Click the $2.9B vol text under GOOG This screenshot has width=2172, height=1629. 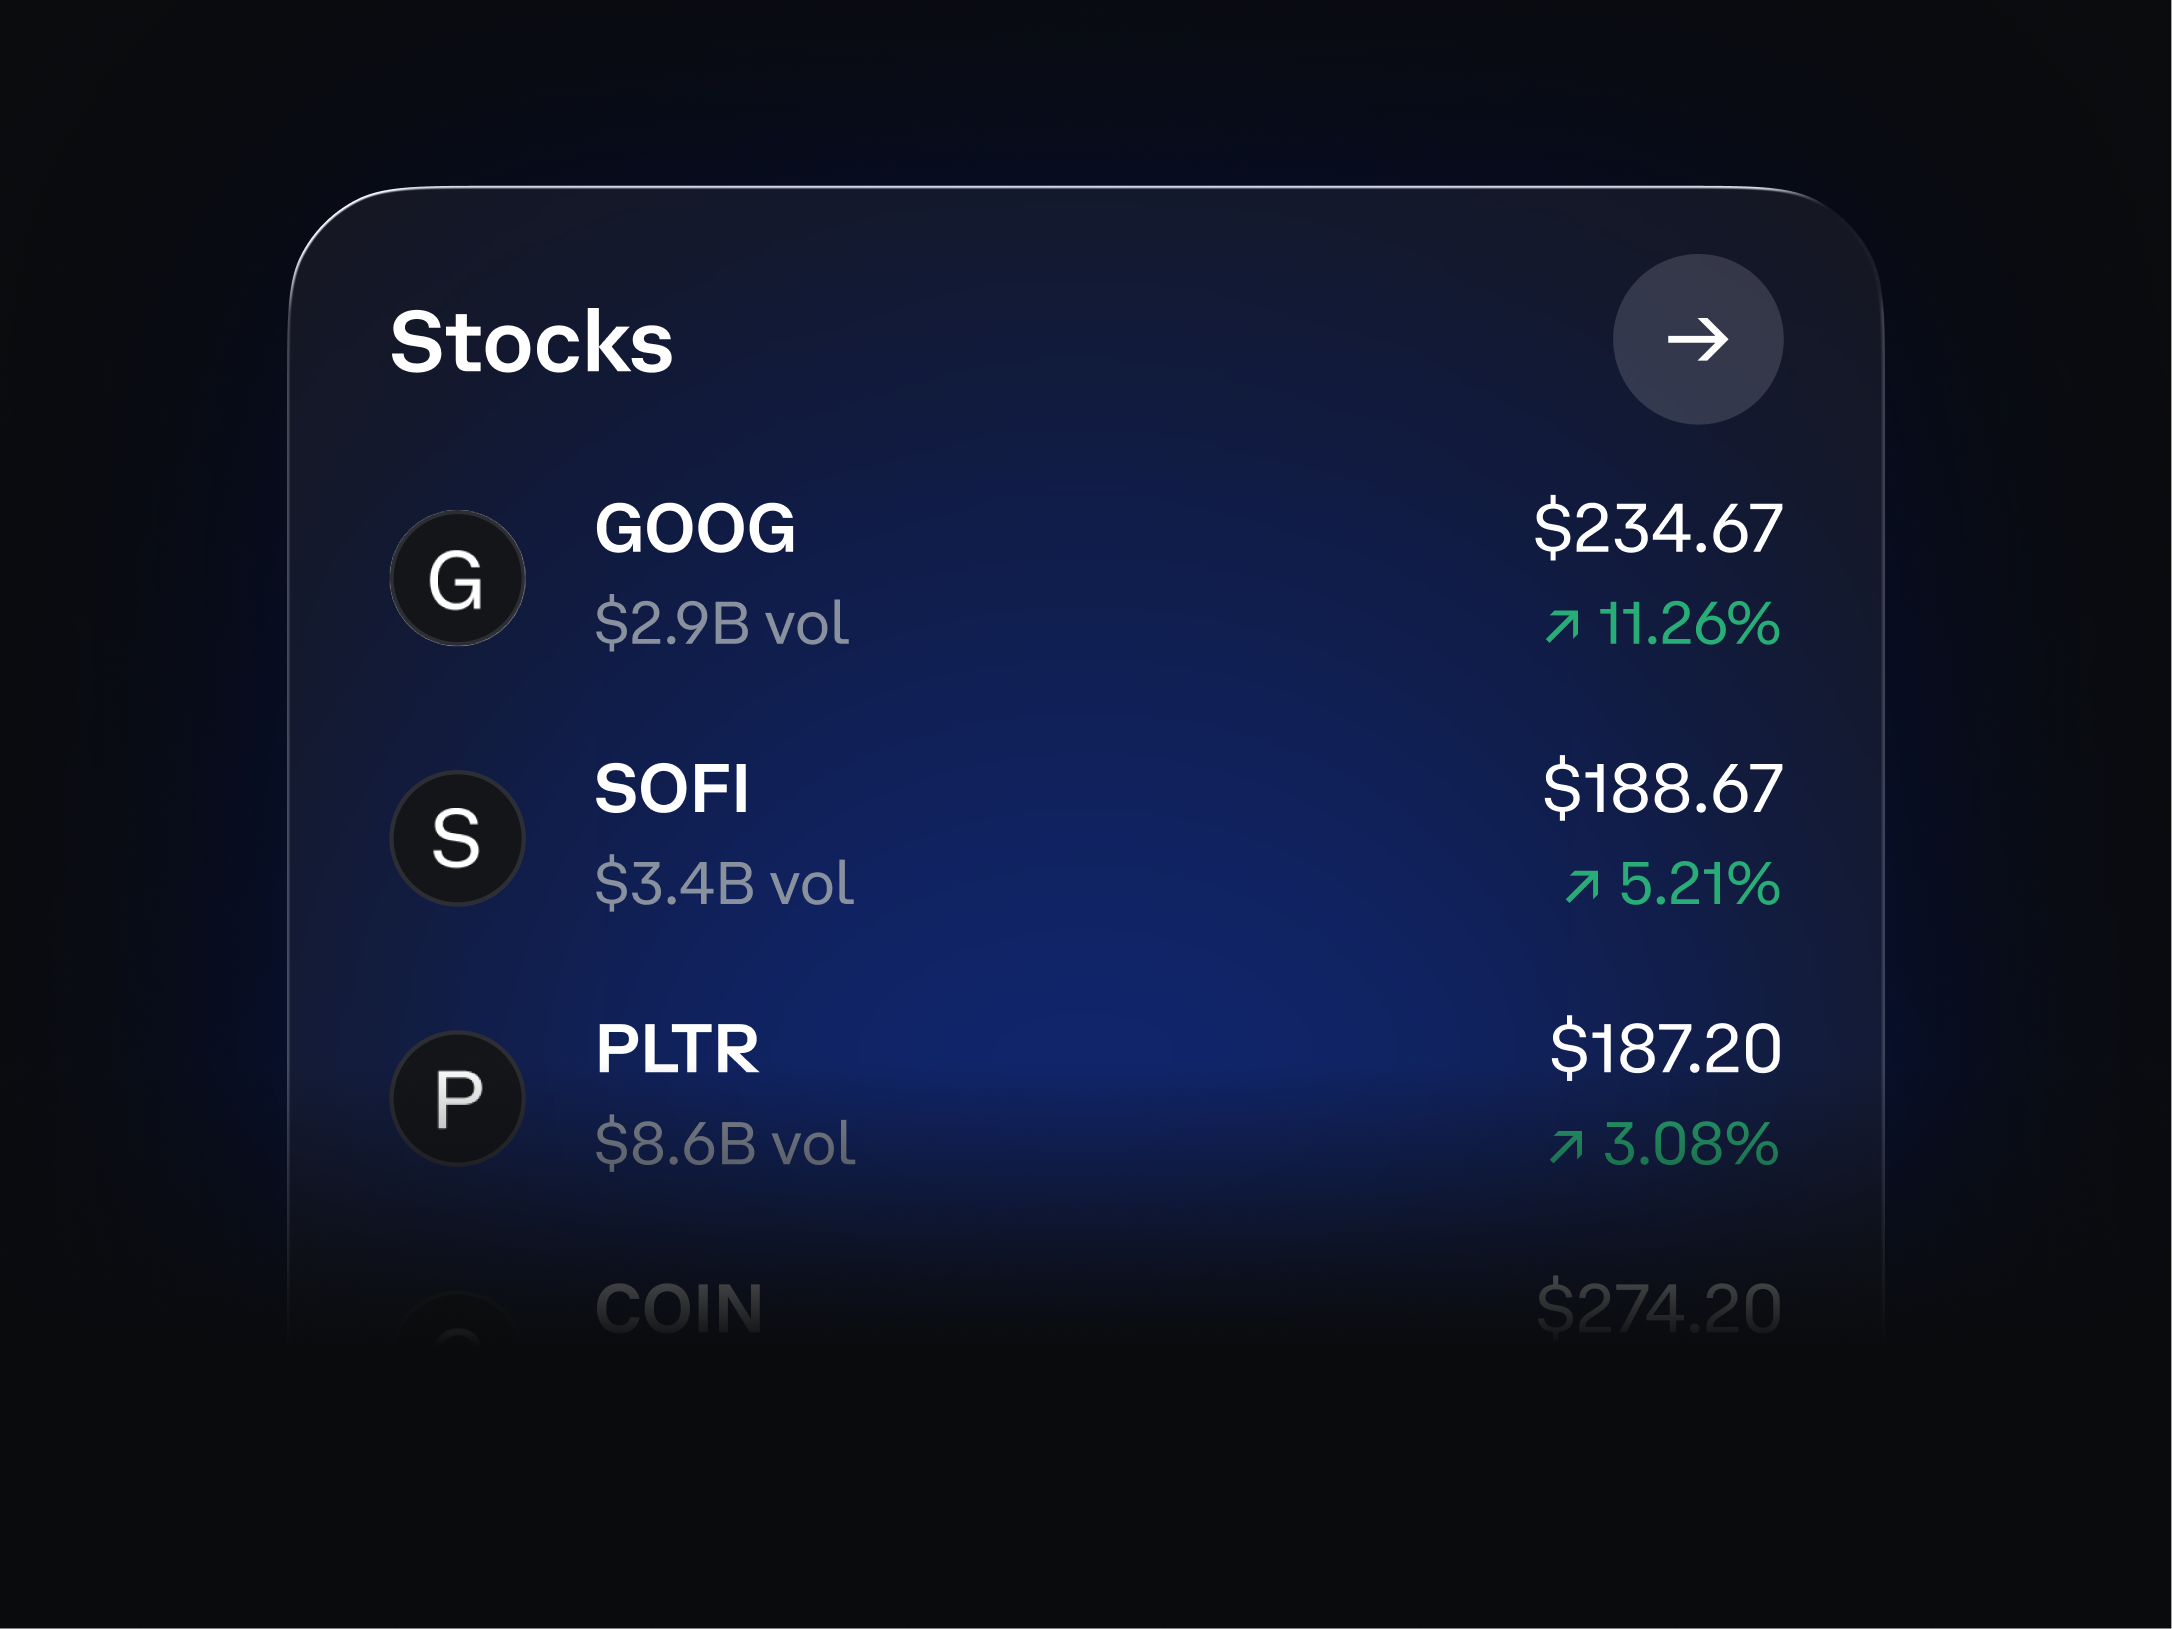[x=721, y=624]
